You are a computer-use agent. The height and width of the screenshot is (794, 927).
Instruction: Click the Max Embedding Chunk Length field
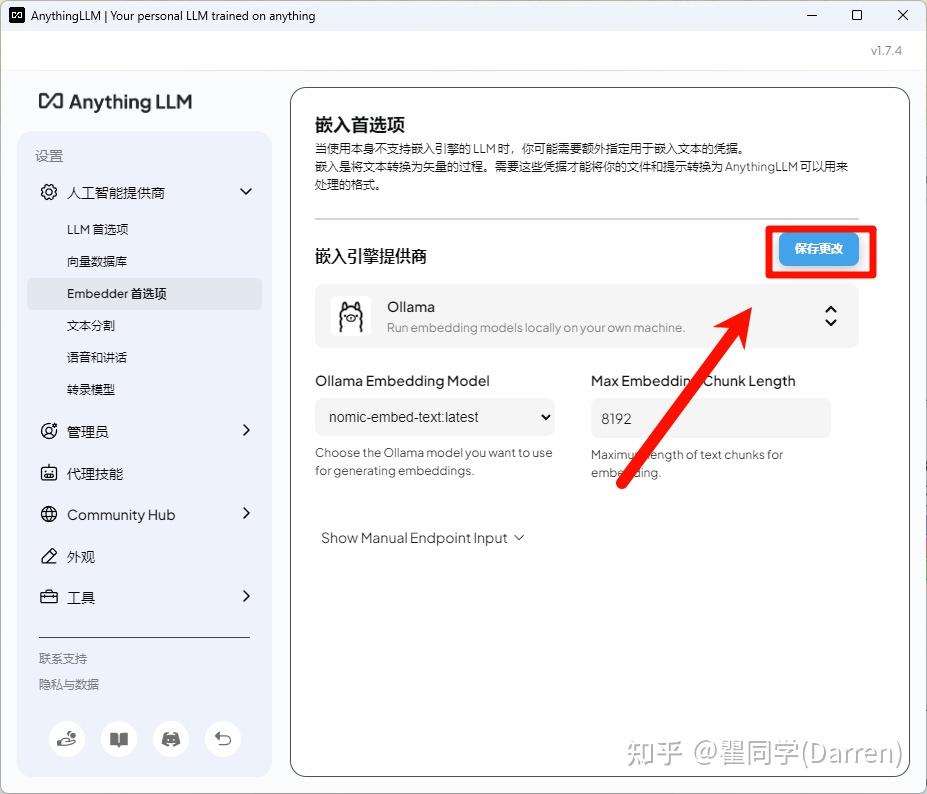710,417
